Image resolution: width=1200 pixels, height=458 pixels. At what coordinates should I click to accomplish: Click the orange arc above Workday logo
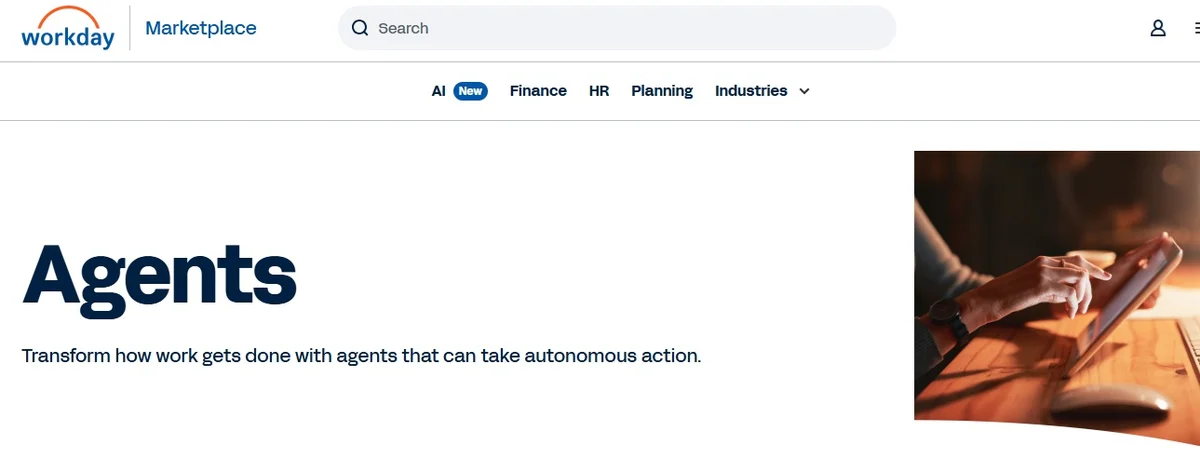coord(67,15)
